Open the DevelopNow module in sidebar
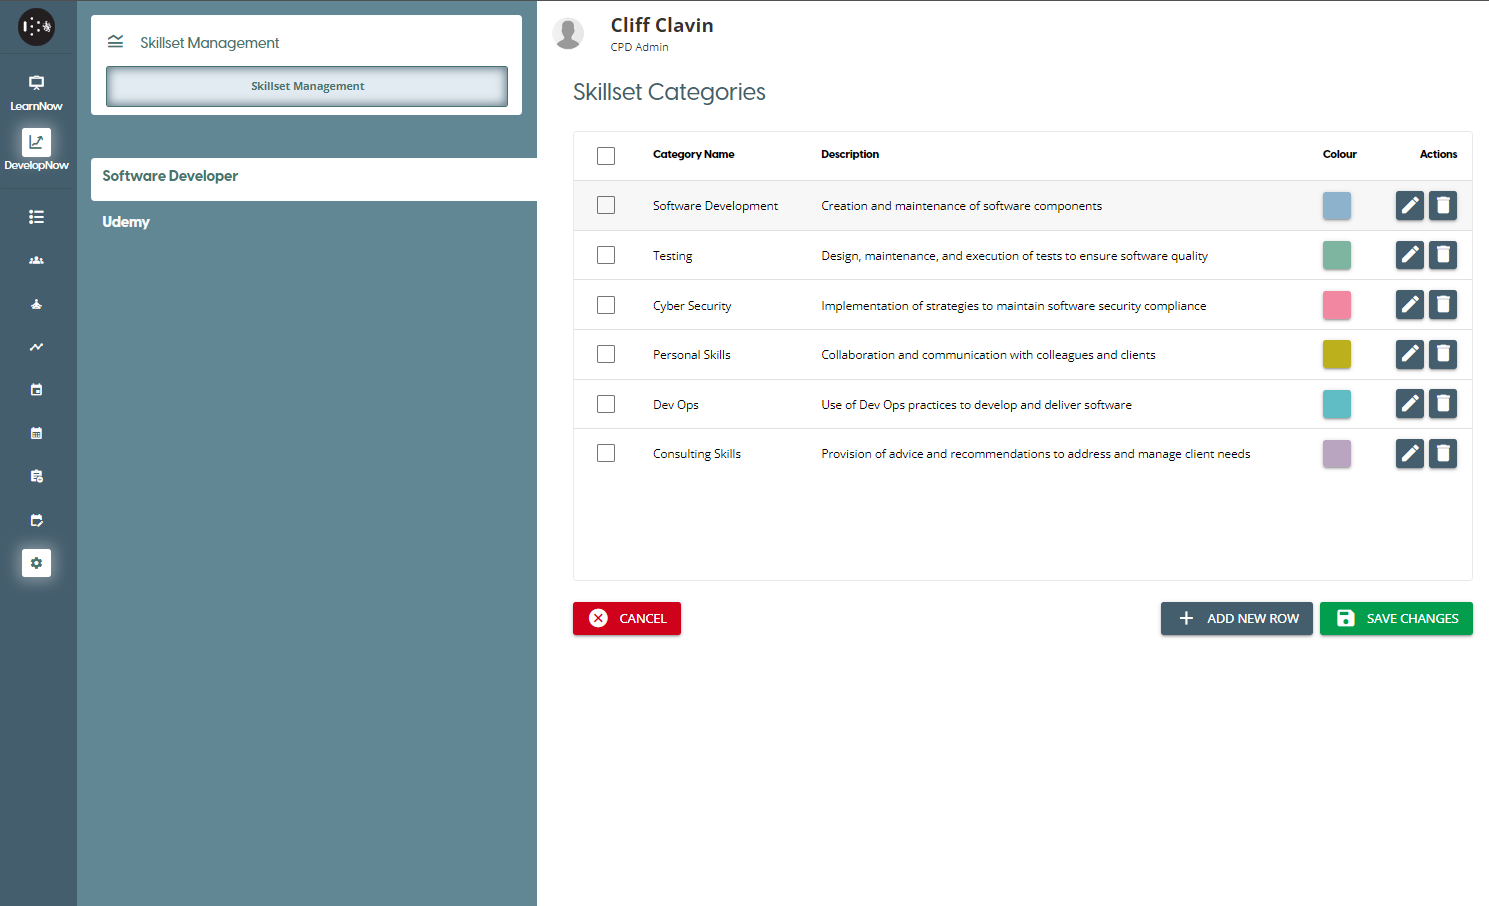 click(36, 150)
